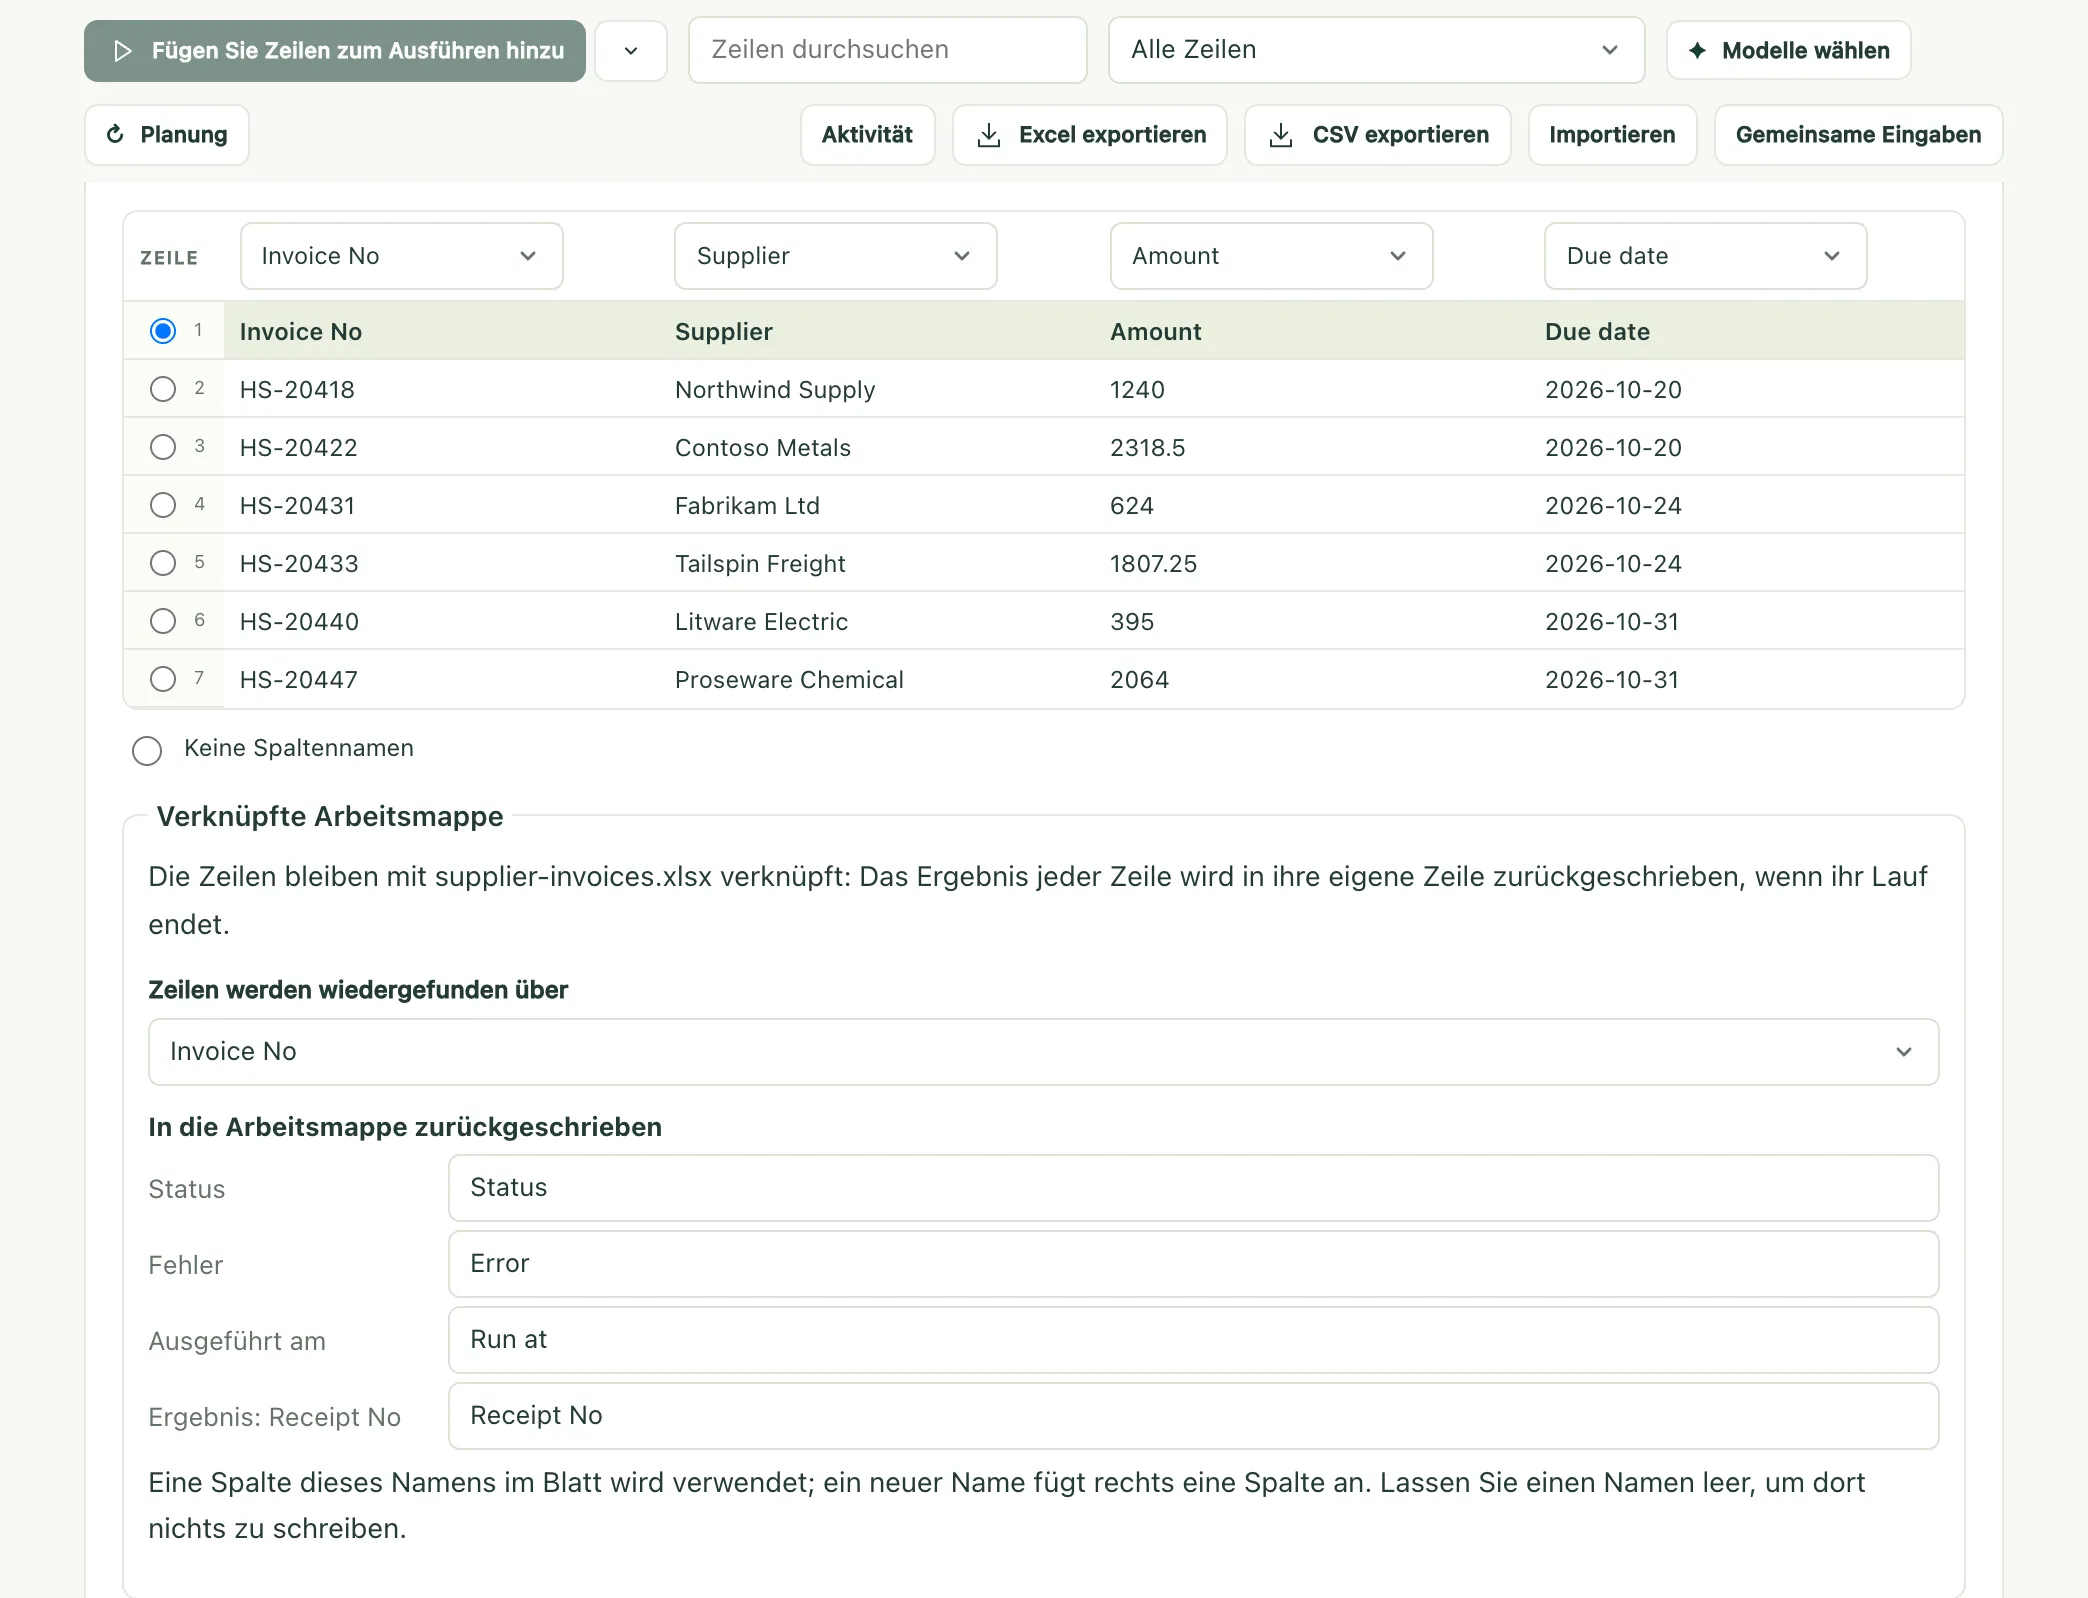This screenshot has height=1598, width=2088.
Task: Click the Importieren button
Action: pos(1612,135)
